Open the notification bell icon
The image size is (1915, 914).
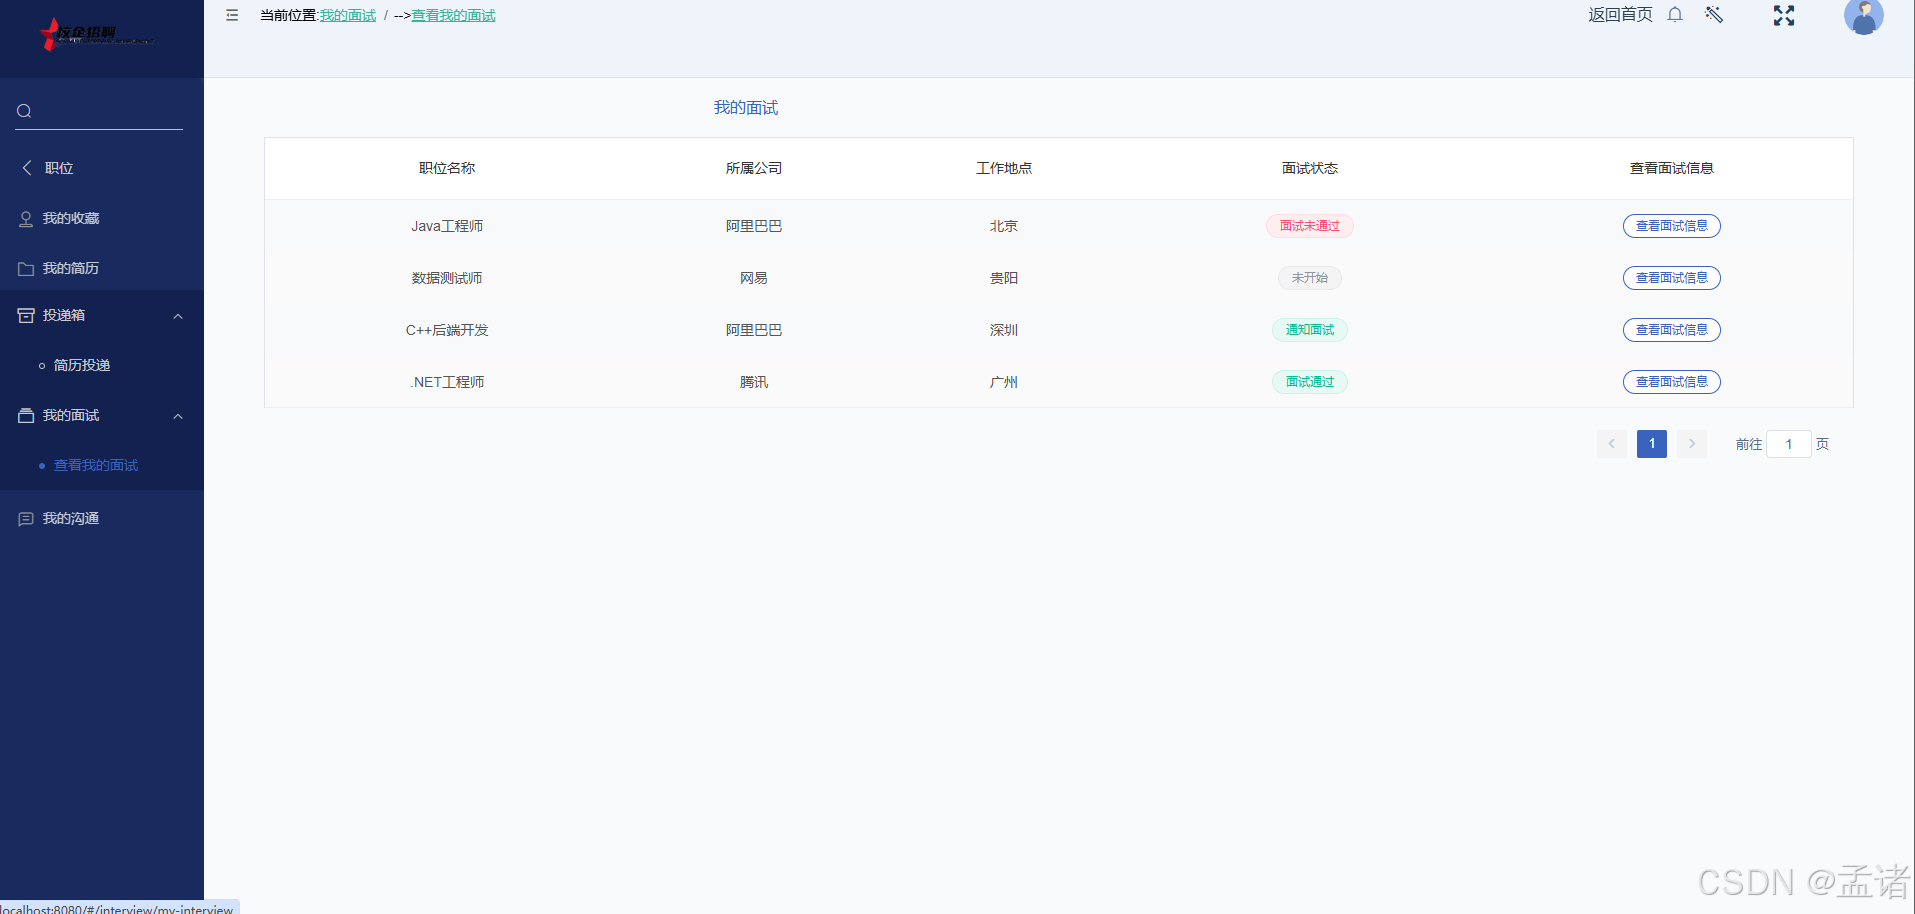point(1675,14)
